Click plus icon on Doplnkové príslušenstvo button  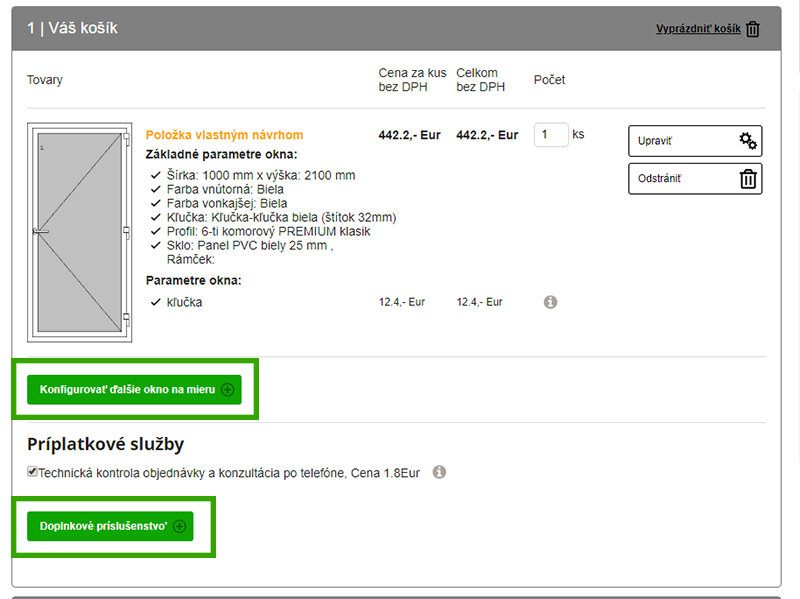[179, 526]
